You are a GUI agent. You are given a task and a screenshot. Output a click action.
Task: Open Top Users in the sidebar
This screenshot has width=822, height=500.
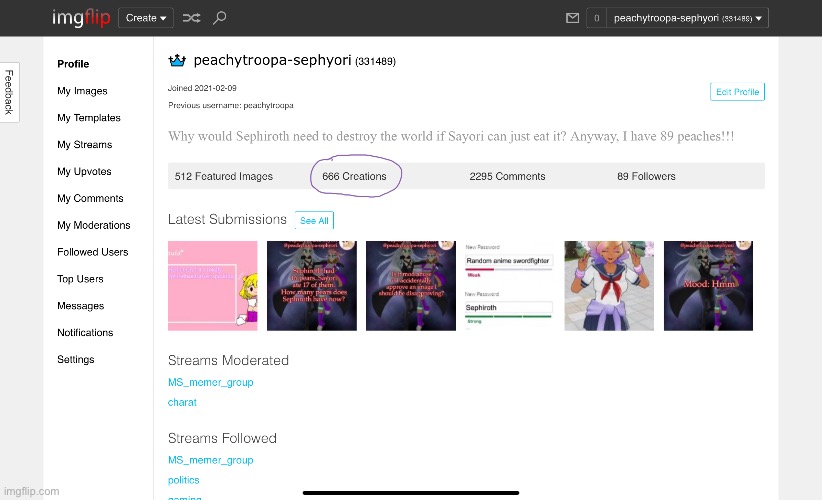(x=80, y=279)
